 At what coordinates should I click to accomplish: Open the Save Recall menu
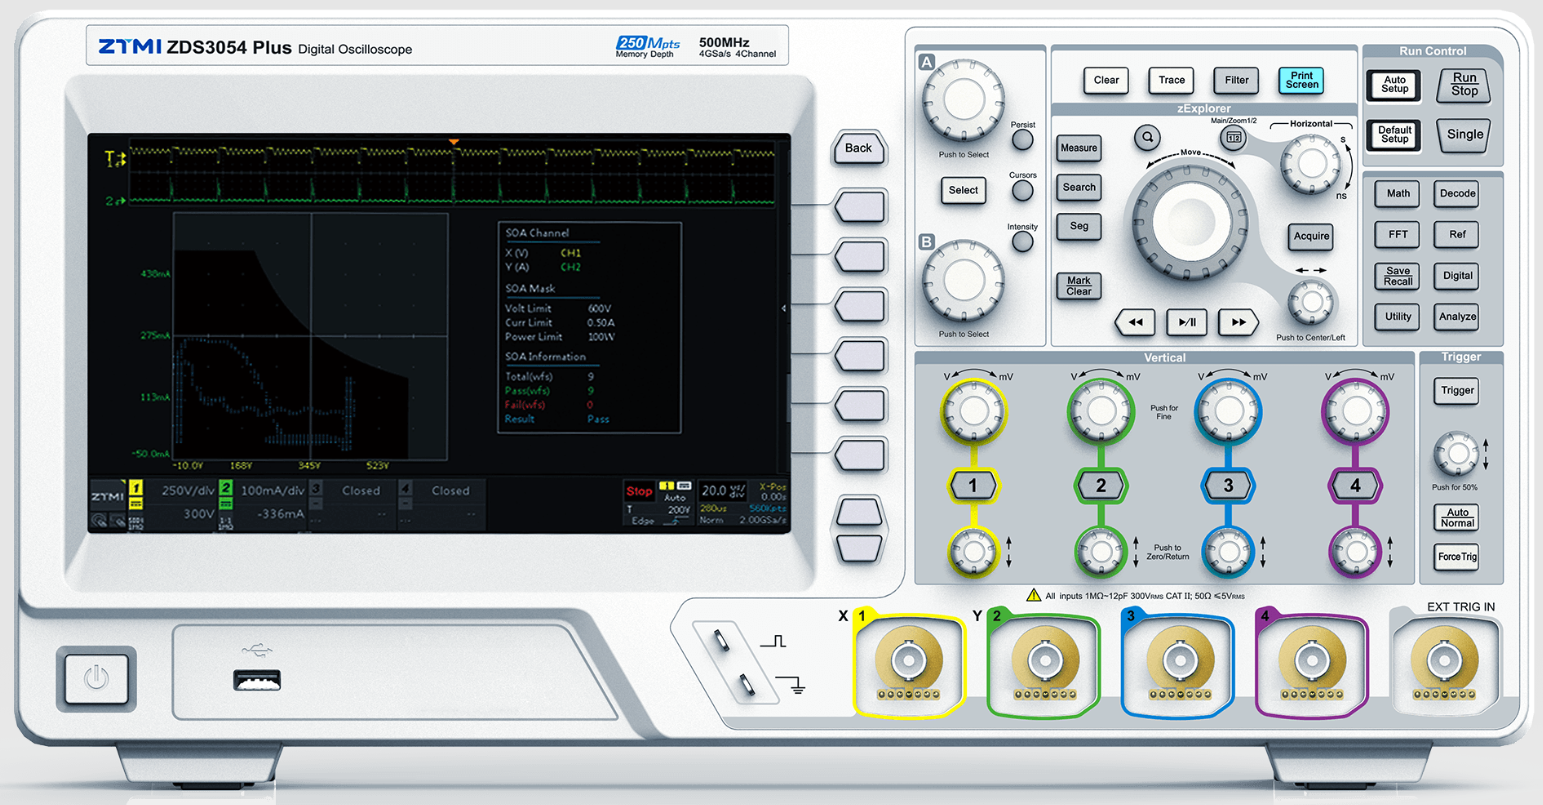pyautogui.click(x=1398, y=276)
